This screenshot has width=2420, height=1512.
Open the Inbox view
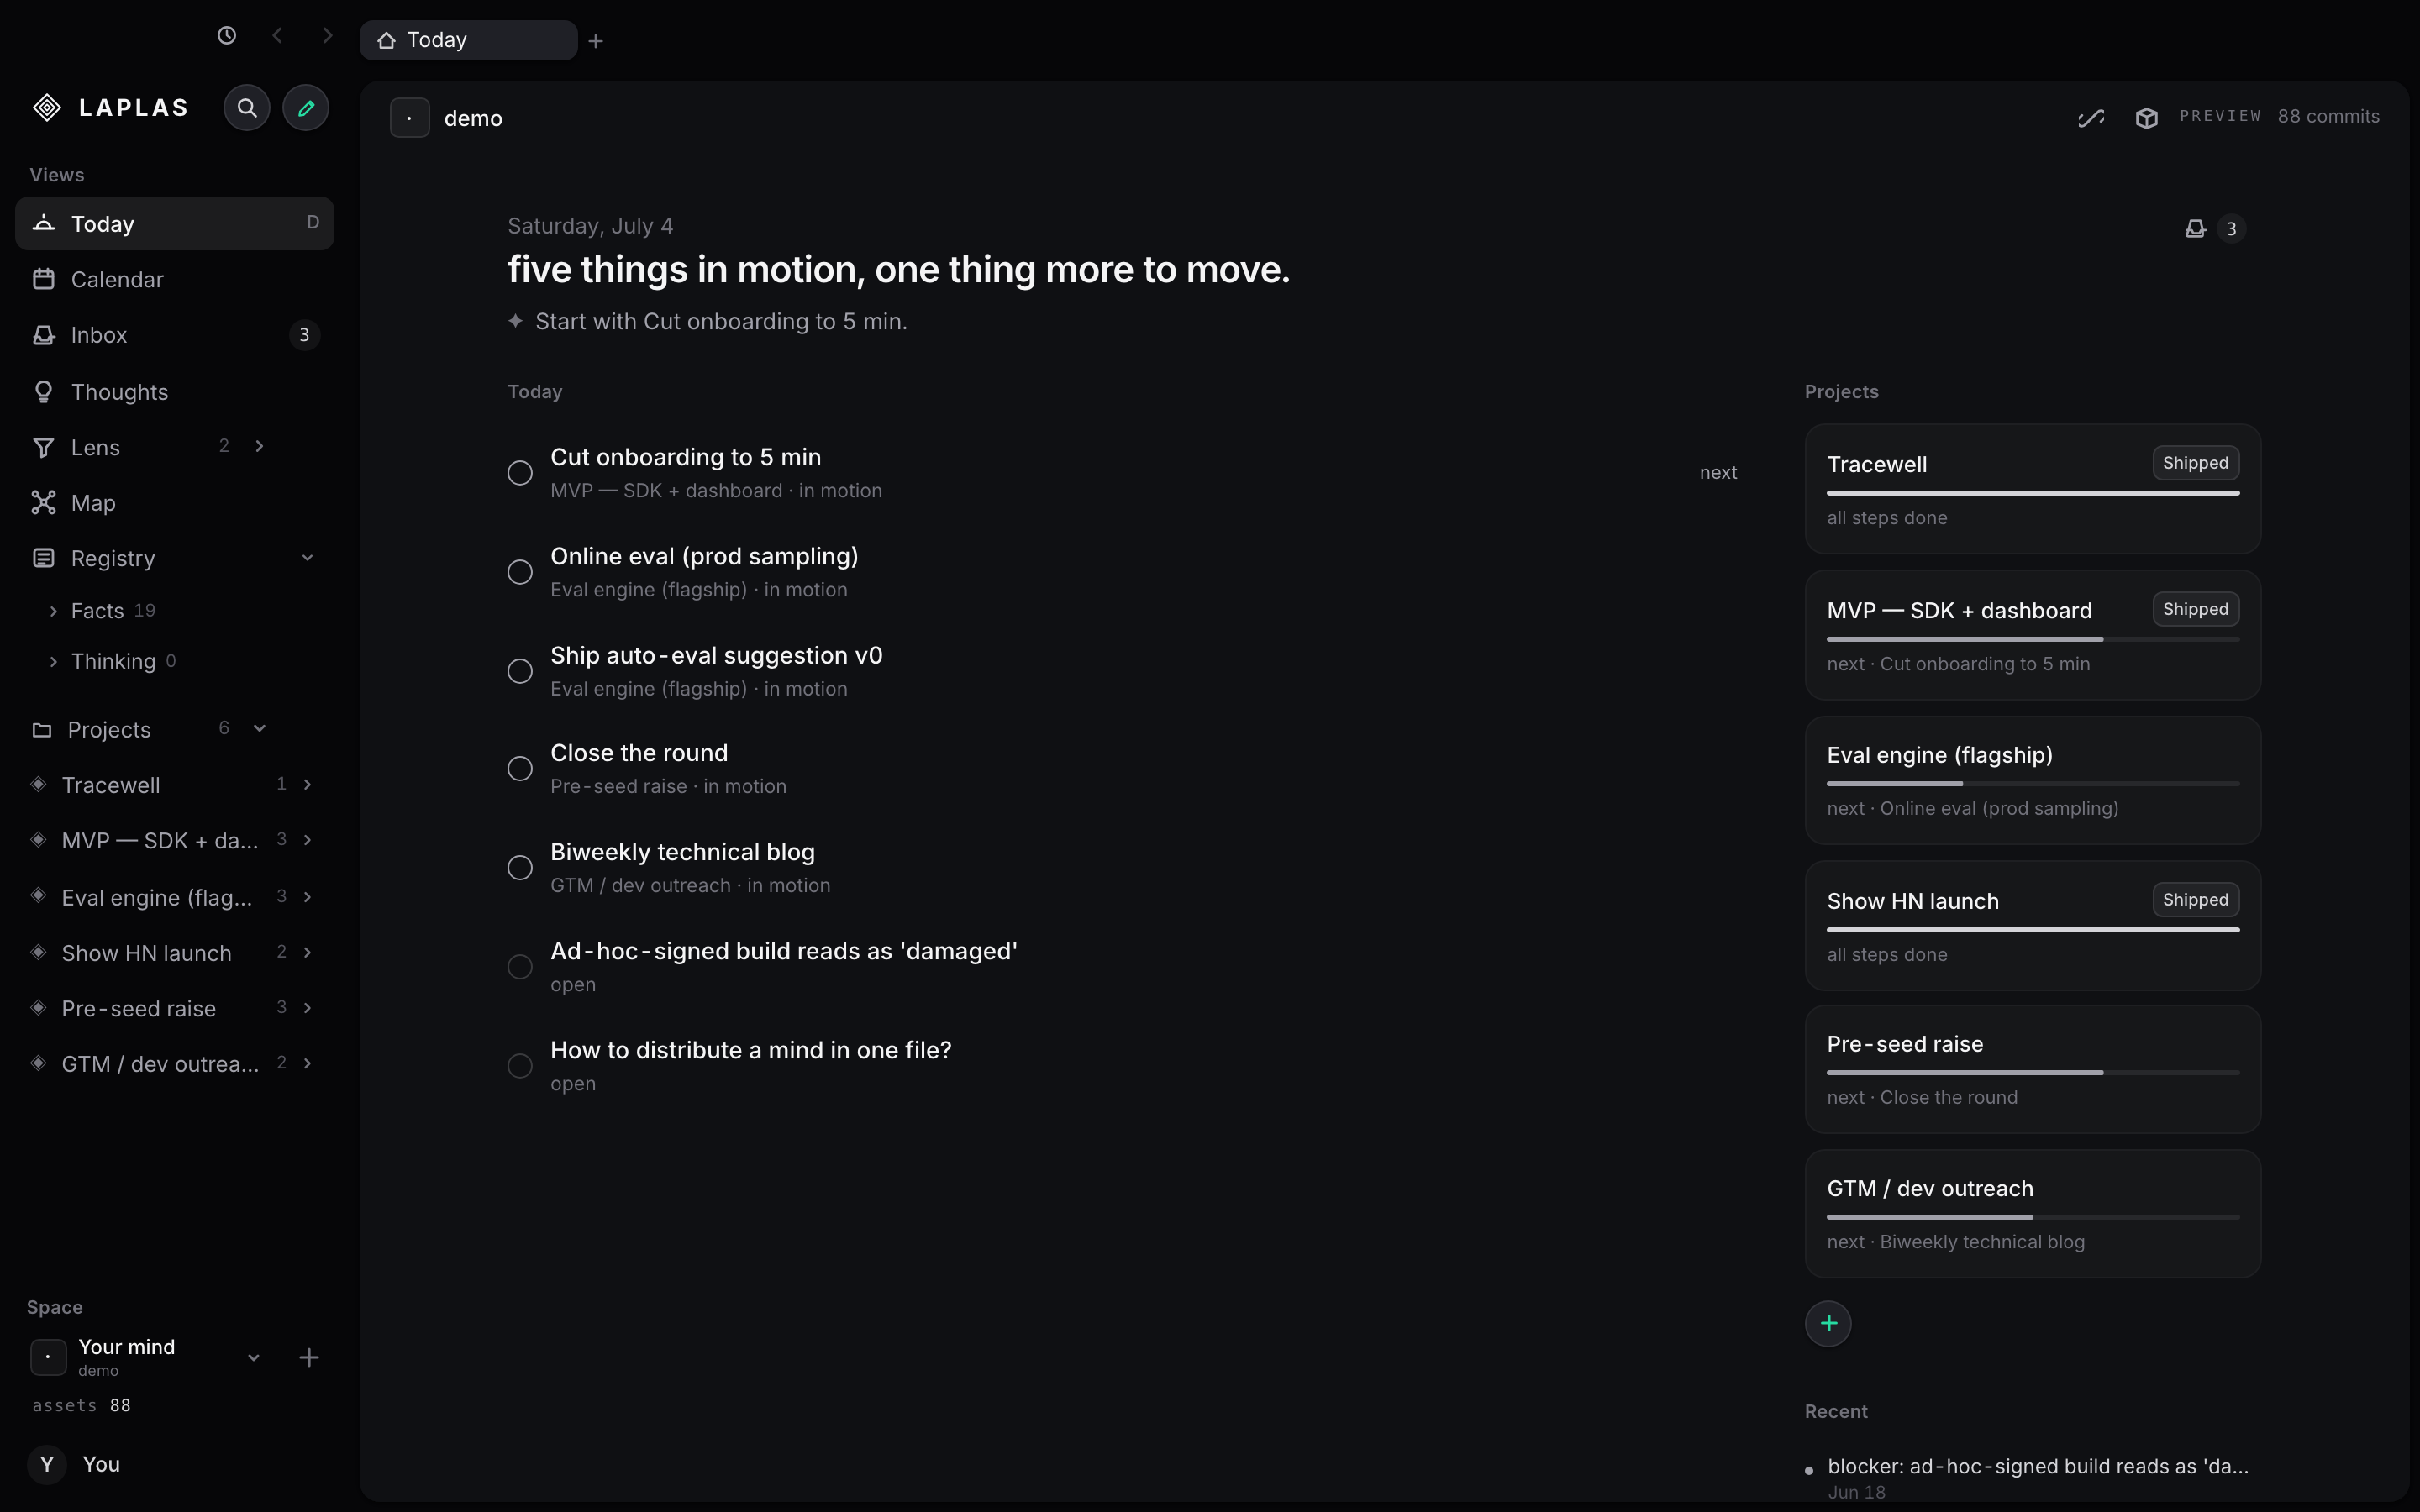pyautogui.click(x=175, y=335)
